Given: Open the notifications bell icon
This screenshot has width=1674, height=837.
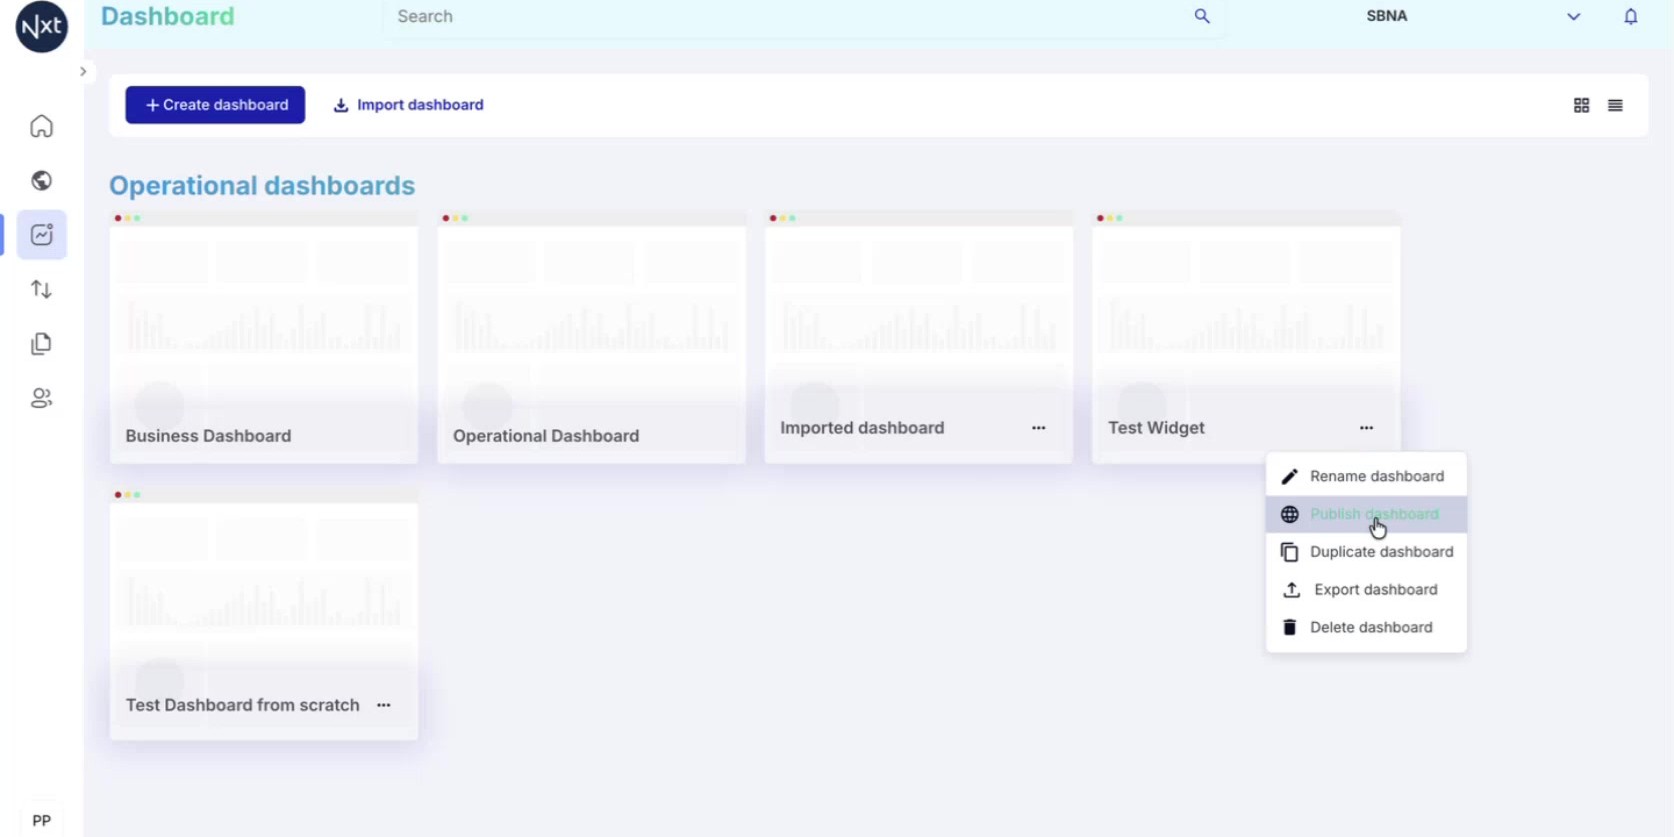Looking at the screenshot, I should tap(1630, 16).
